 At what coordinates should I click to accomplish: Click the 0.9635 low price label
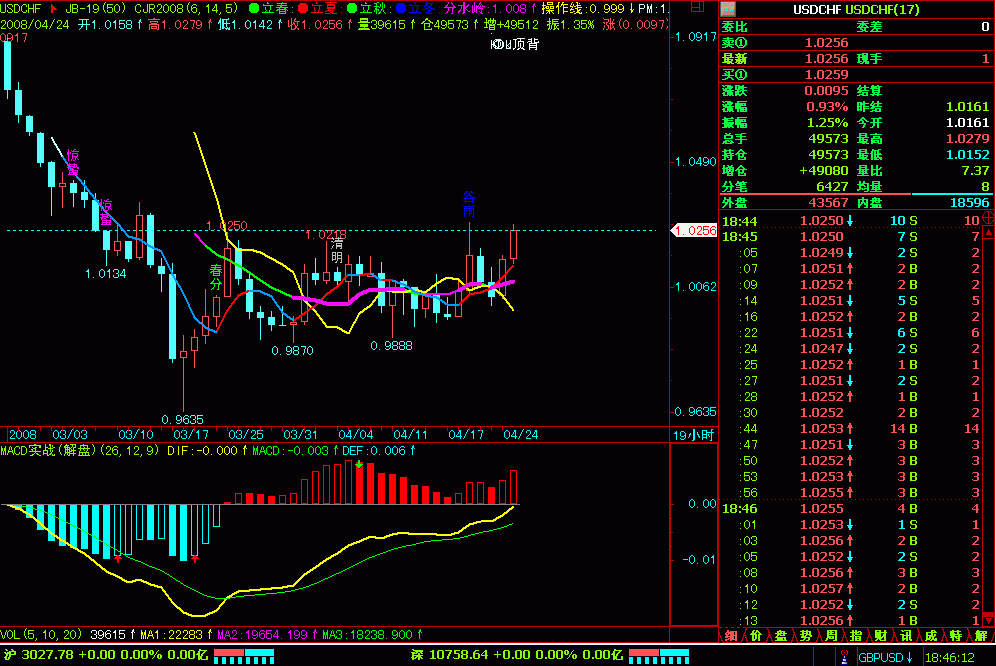coord(182,420)
